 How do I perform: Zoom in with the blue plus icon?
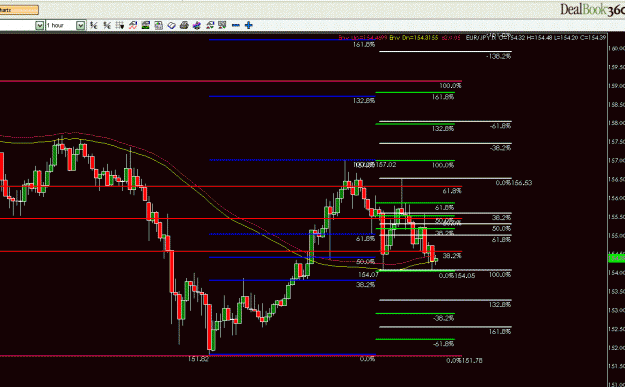(x=248, y=25)
